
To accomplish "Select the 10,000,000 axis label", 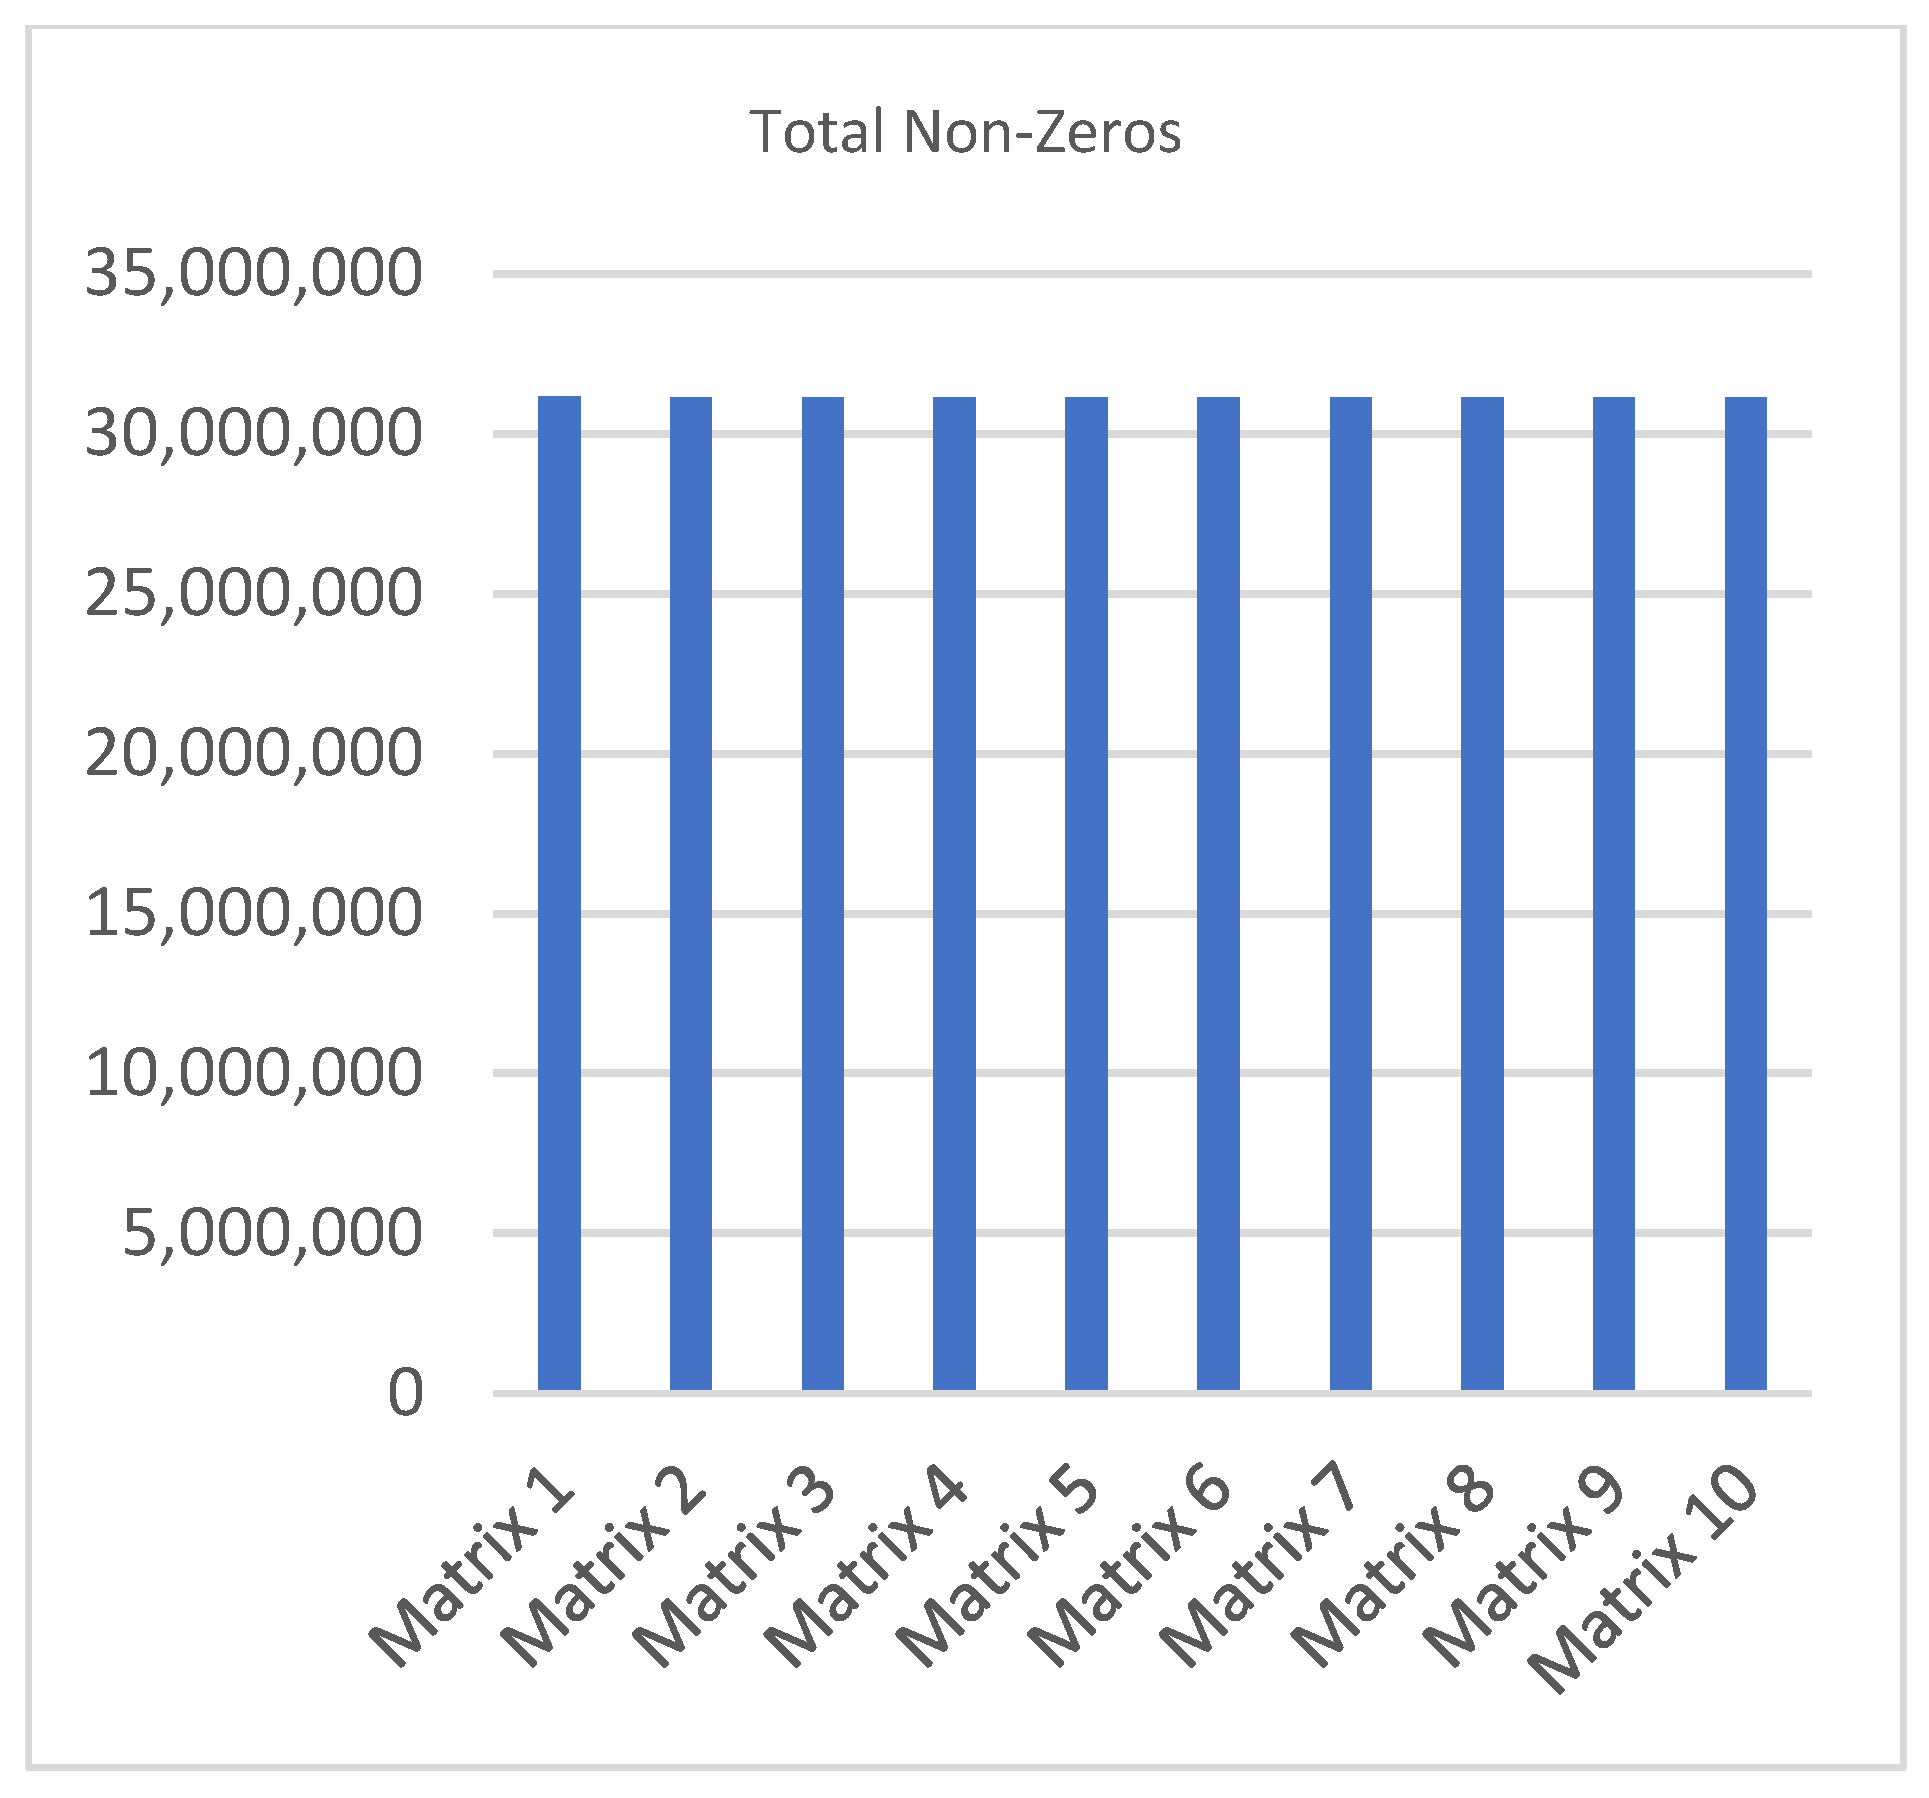I will tap(254, 1073).
